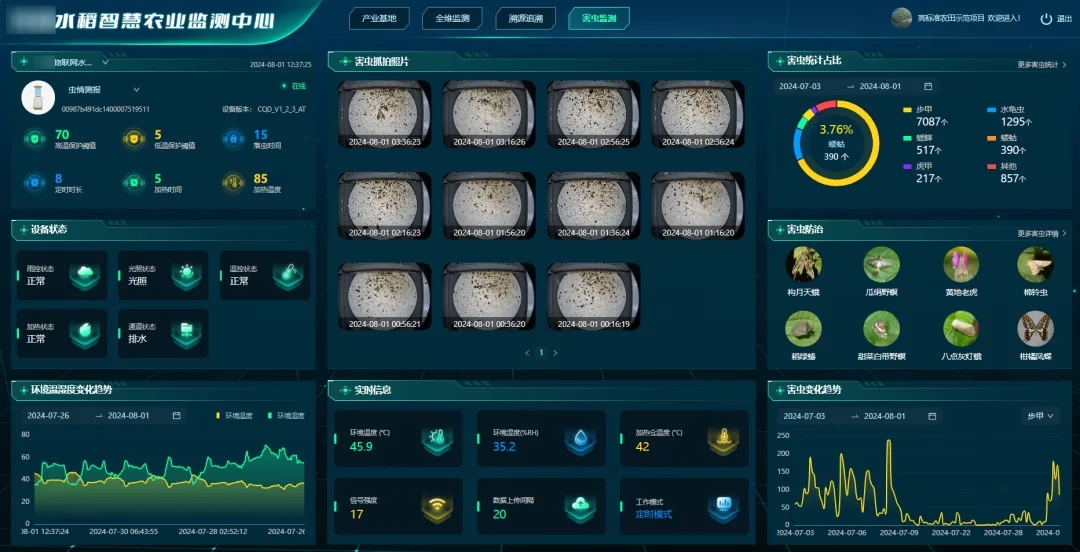Expand the 虫情测报 device dropdown
Viewport: 1080px width, 552px height.
(x=136, y=90)
